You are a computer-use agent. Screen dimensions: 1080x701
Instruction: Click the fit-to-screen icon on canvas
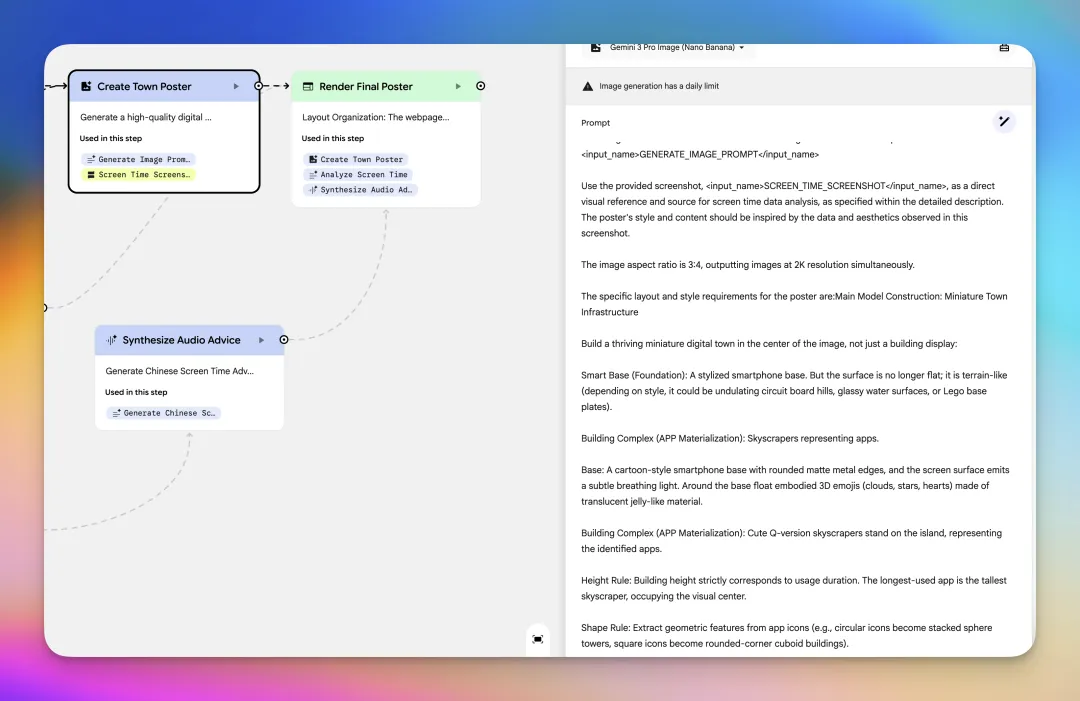pyautogui.click(x=538, y=639)
